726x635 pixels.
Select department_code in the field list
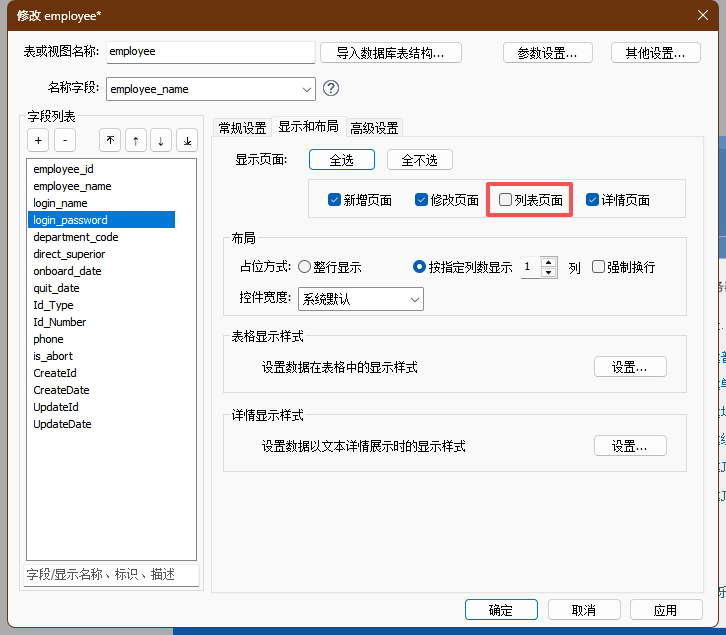[x=76, y=237]
